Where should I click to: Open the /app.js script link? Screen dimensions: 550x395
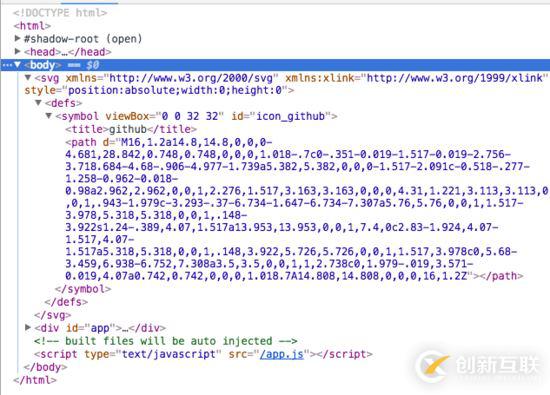(281, 354)
